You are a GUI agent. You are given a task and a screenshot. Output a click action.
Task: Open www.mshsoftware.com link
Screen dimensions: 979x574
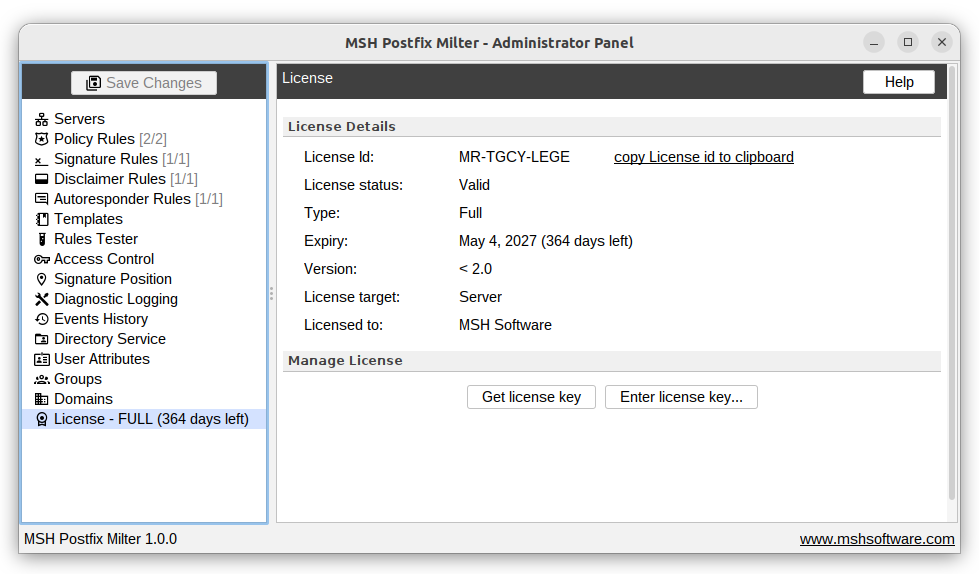tap(877, 539)
